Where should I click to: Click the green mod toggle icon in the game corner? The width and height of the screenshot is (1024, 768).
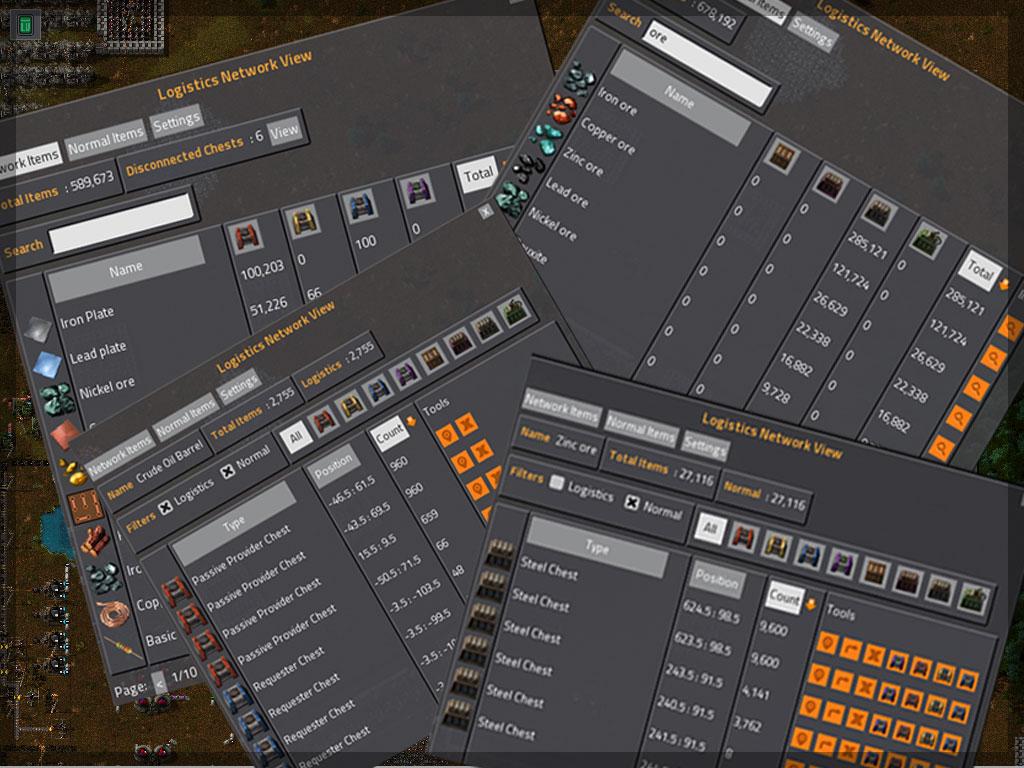point(25,25)
